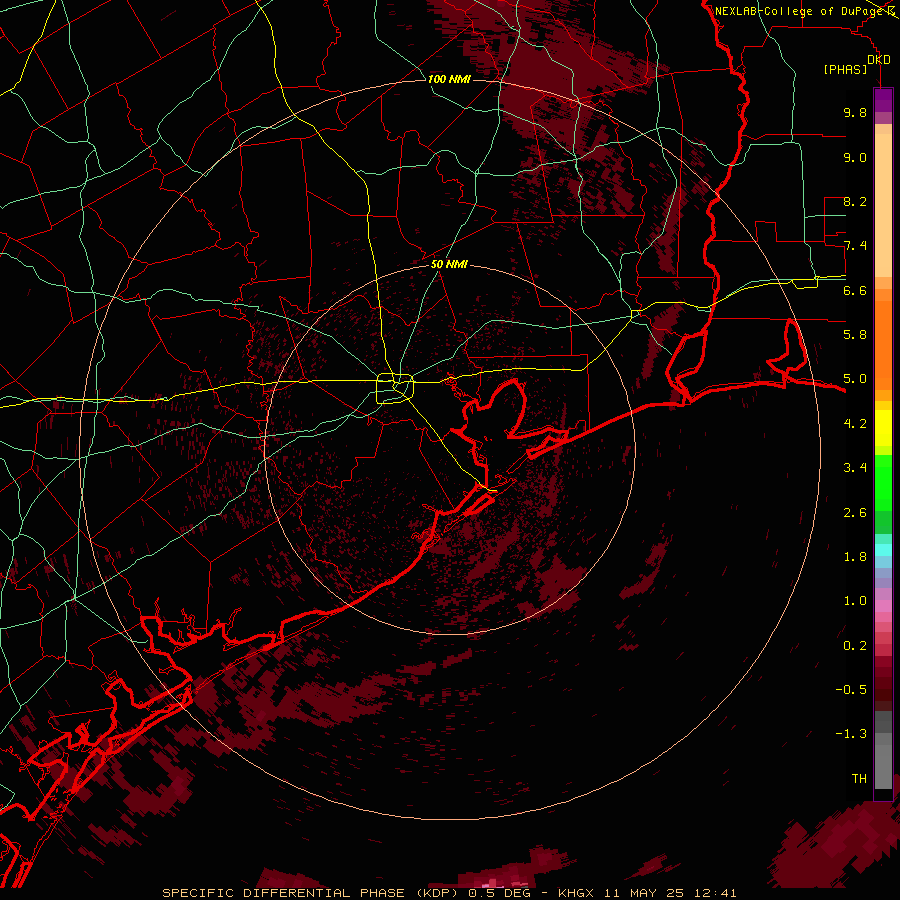Click "(KDP)" in the bottom caption
The height and width of the screenshot is (900, 900).
(x=436, y=893)
